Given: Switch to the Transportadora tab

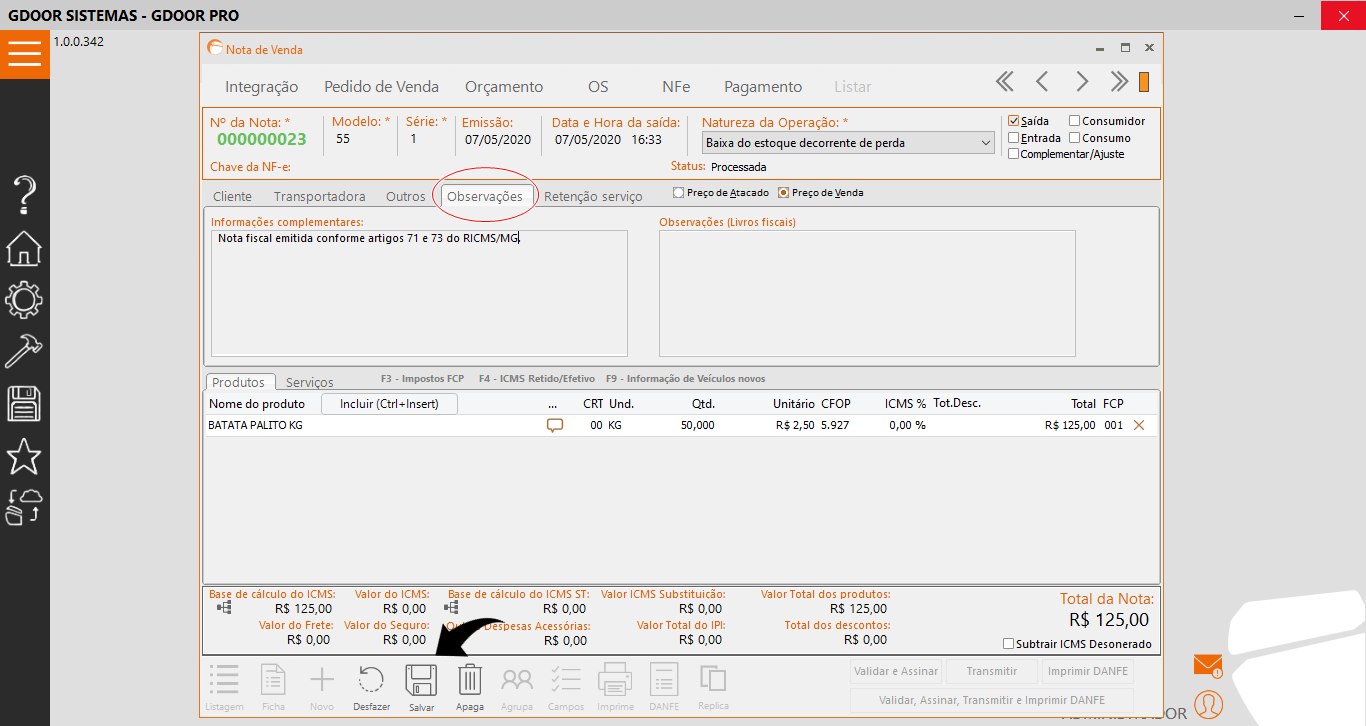Looking at the screenshot, I should click(x=320, y=196).
